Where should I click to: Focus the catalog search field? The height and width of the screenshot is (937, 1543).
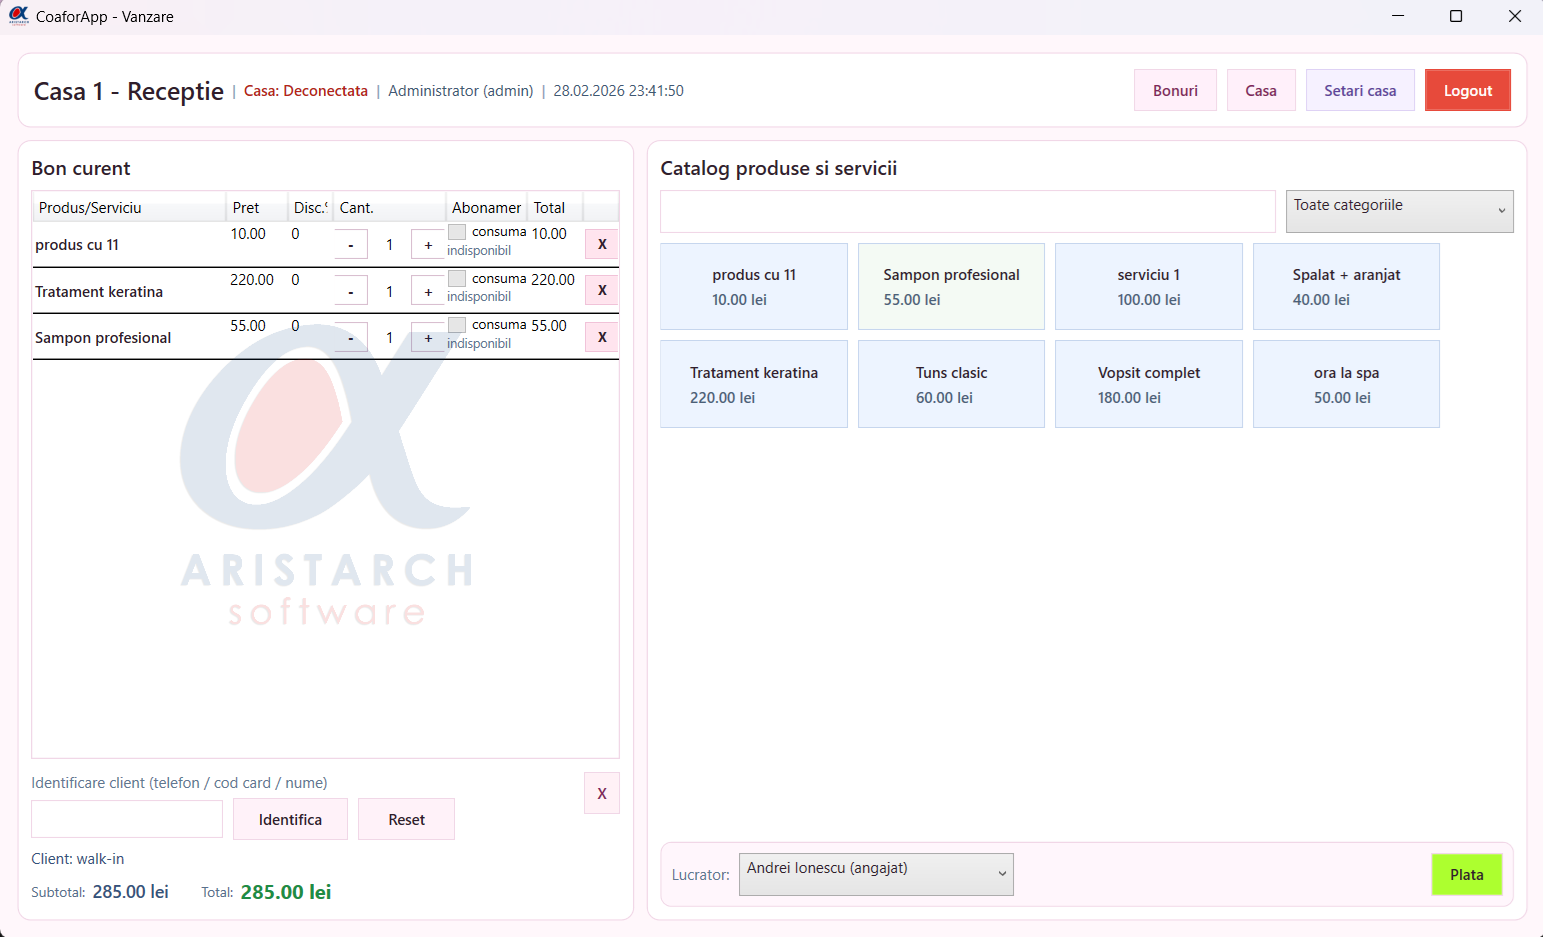pos(968,211)
